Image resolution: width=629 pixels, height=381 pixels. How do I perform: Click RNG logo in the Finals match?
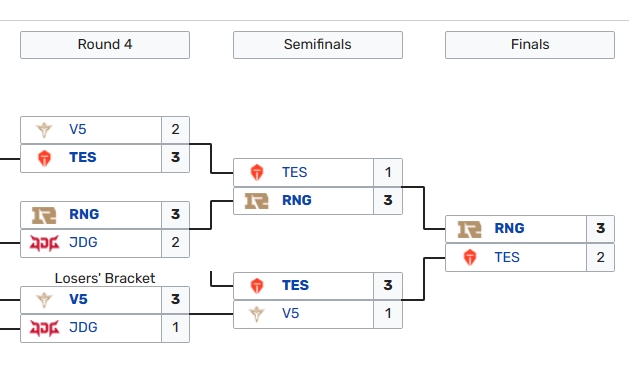point(469,229)
